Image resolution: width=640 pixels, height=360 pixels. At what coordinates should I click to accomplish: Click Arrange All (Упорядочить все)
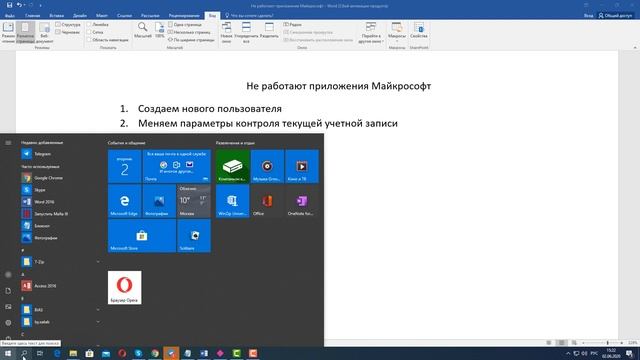click(x=246, y=33)
